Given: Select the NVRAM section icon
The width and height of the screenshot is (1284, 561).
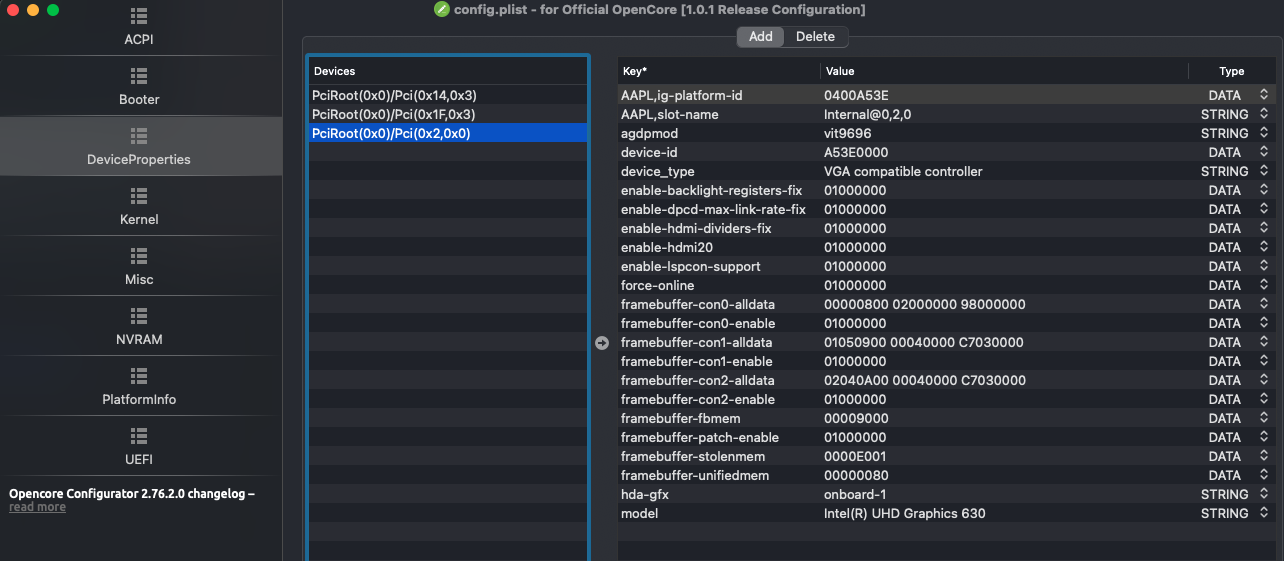Looking at the screenshot, I should point(139,316).
